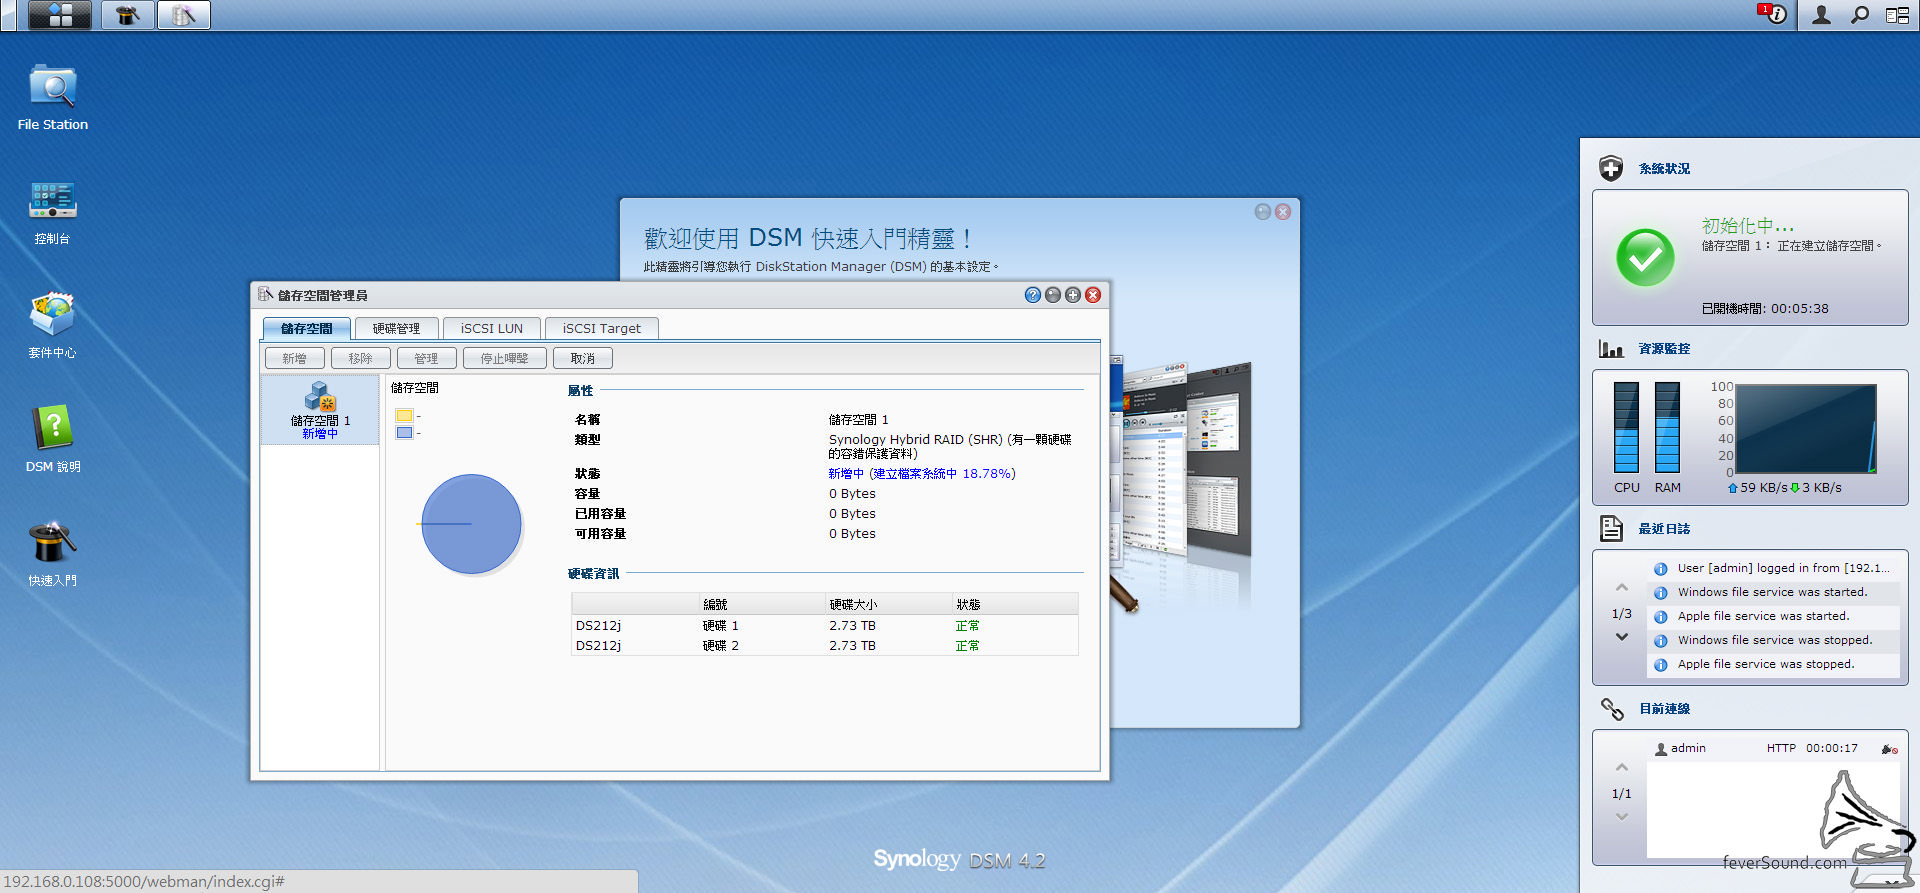
Task: Switch to the 硬碟管理 tab
Action: [397, 328]
